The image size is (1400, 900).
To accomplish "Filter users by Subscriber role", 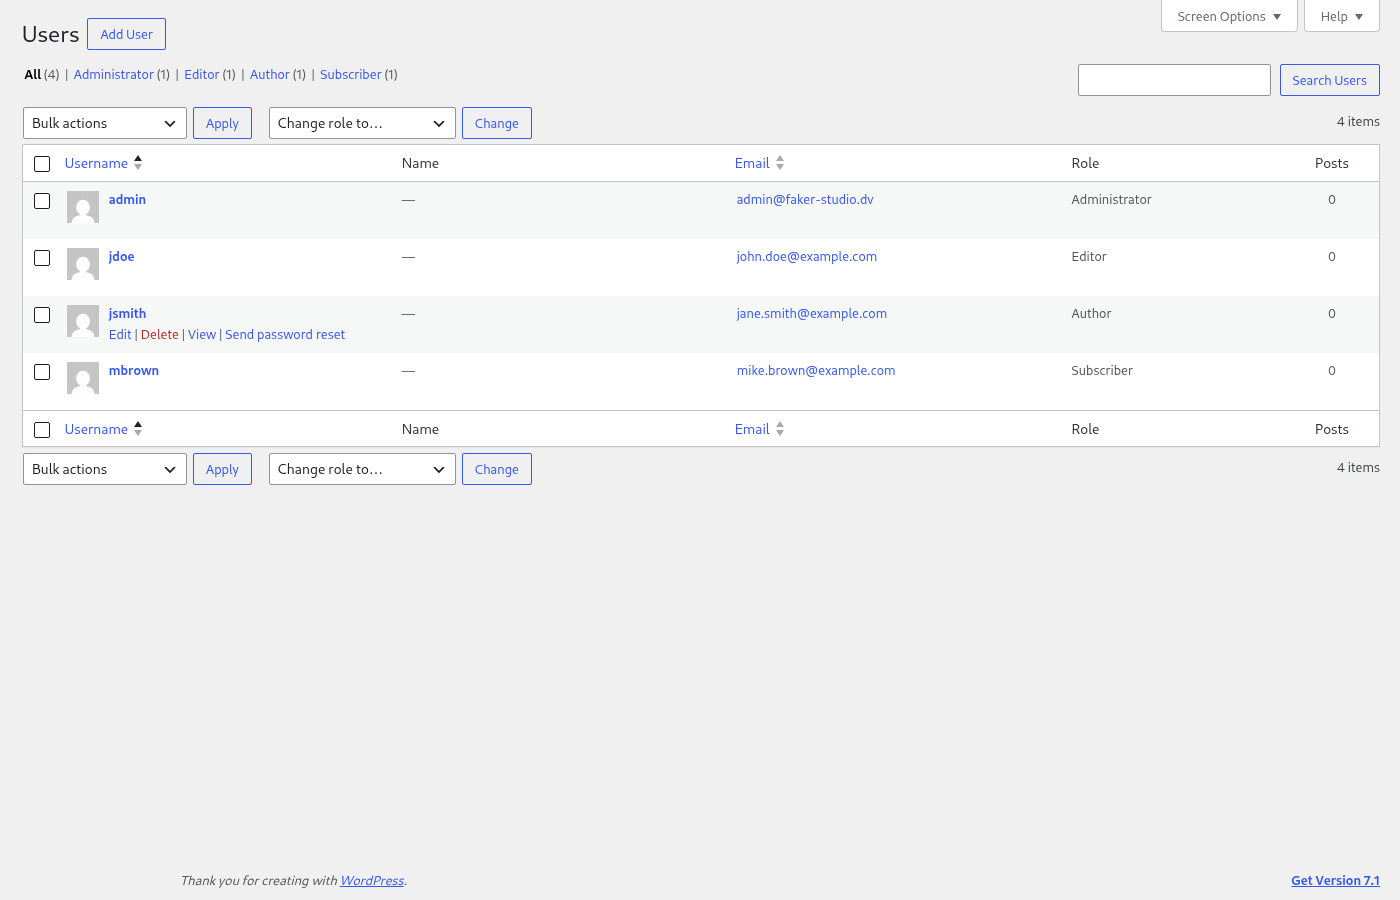I will [x=351, y=75].
